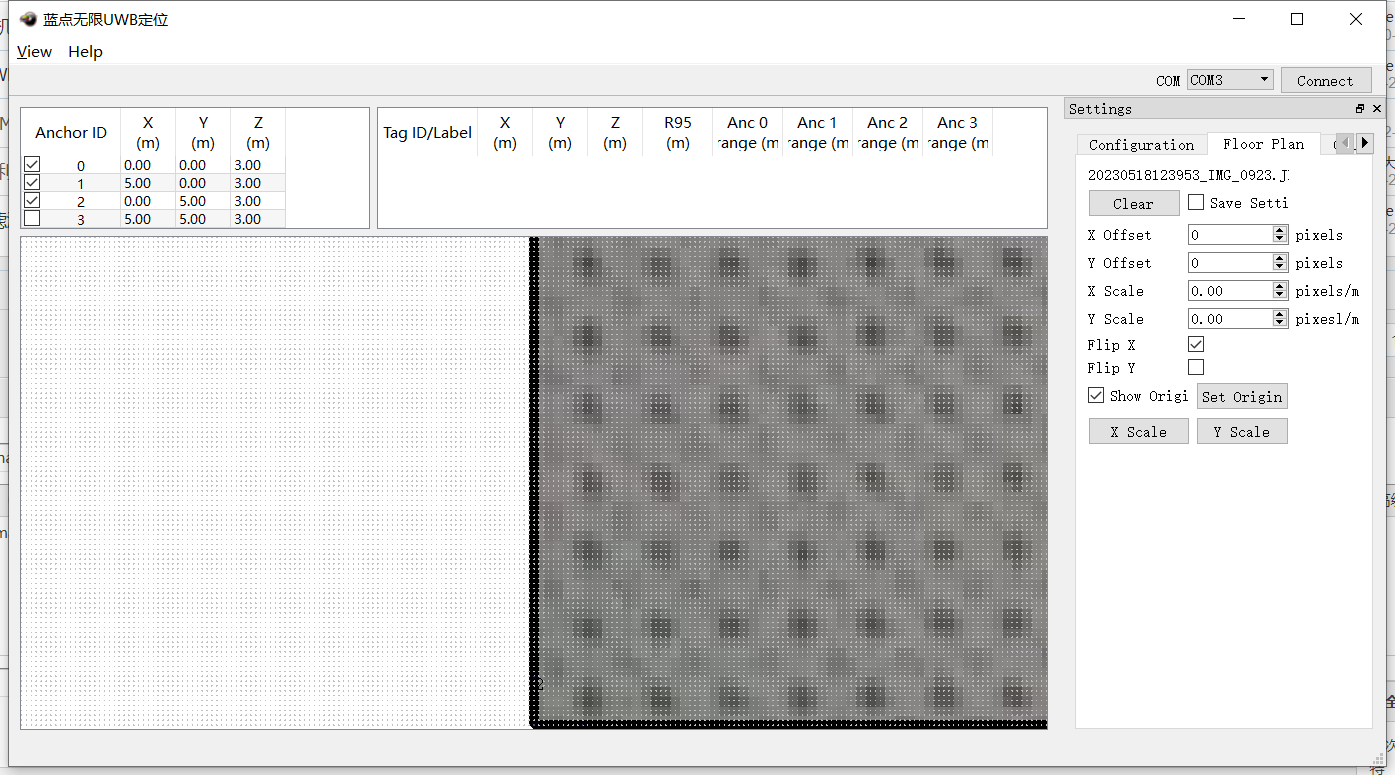
Task: Click the app icon in title bar
Action: click(28, 19)
